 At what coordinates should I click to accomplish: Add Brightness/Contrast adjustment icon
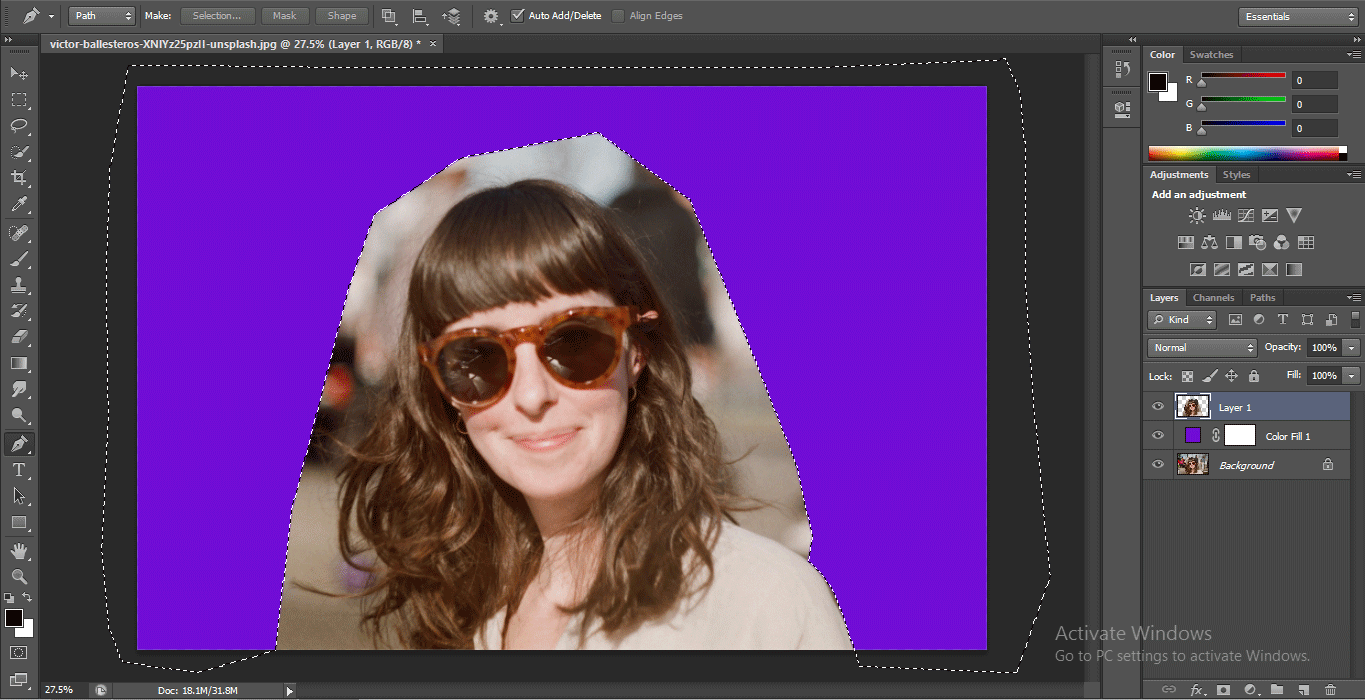click(1197, 215)
